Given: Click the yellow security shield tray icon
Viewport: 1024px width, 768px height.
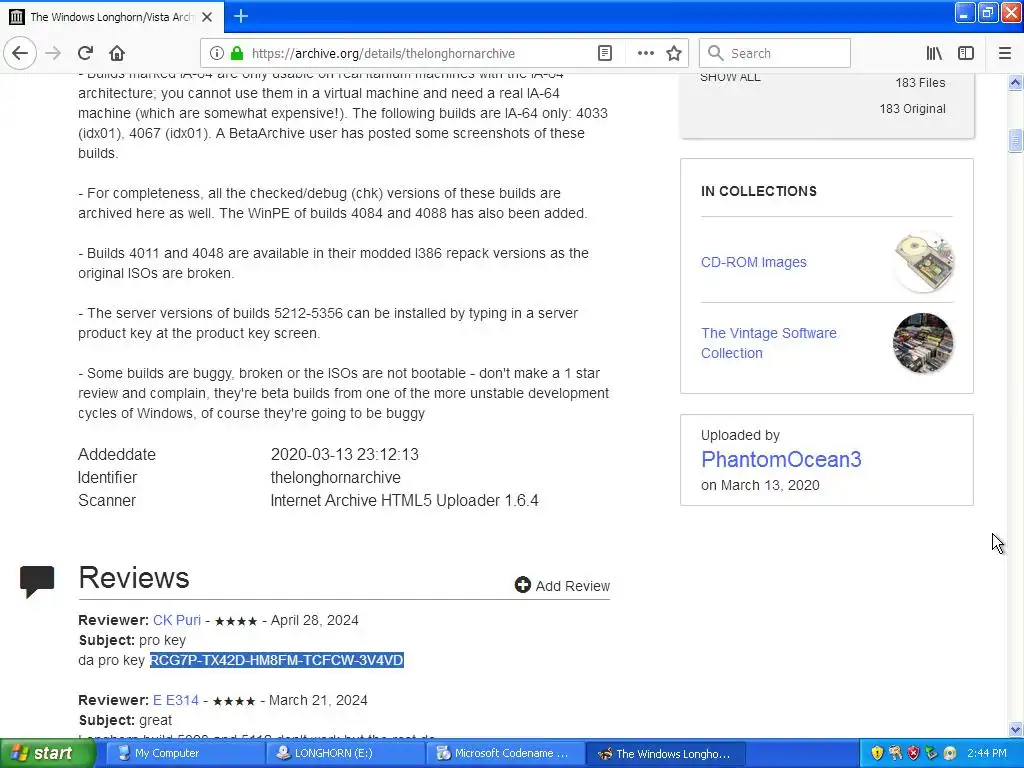Looking at the screenshot, I should [877, 753].
